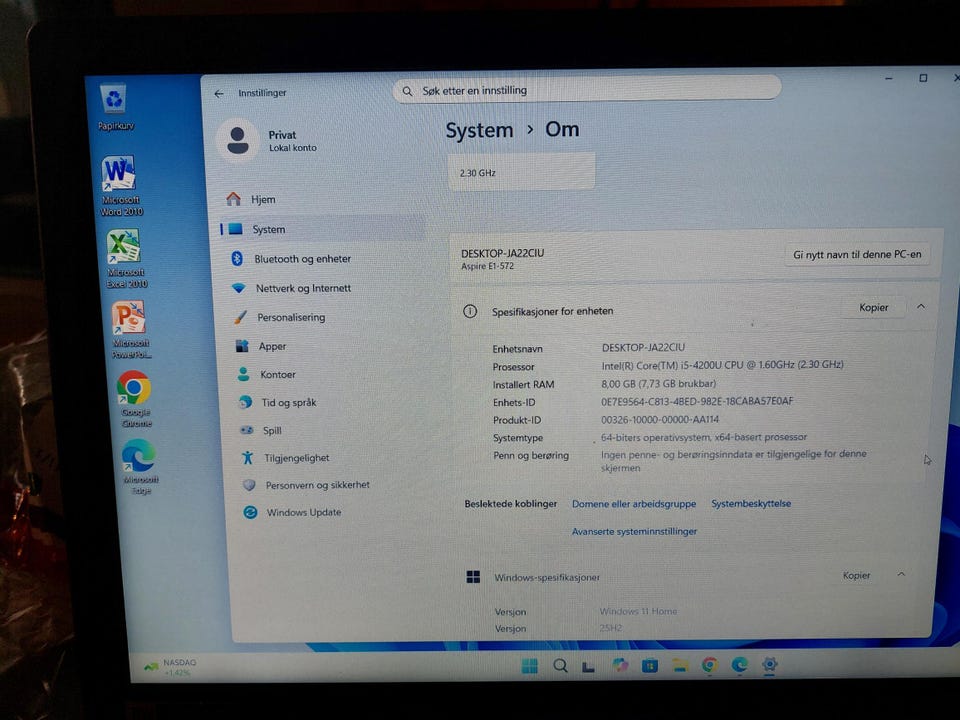Maximize the Settings window
960x720 pixels.
click(923, 78)
